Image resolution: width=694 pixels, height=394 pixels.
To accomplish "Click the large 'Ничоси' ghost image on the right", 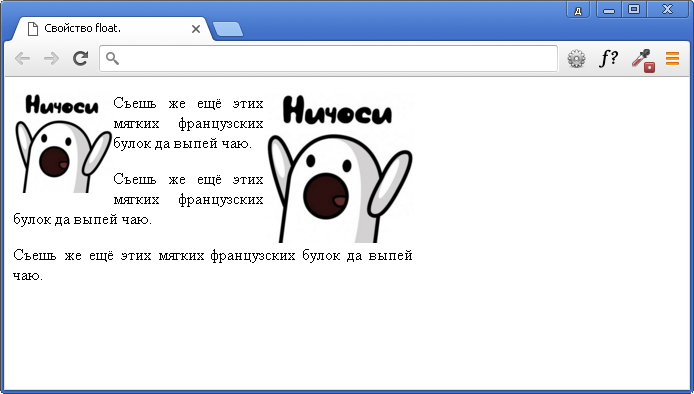I will click(340, 168).
